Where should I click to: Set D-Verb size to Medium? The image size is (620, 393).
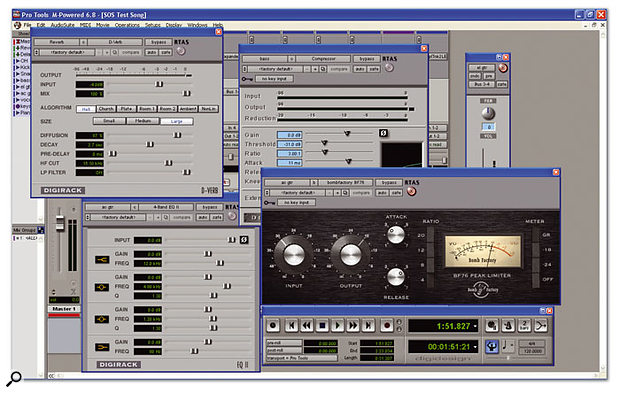pos(143,121)
